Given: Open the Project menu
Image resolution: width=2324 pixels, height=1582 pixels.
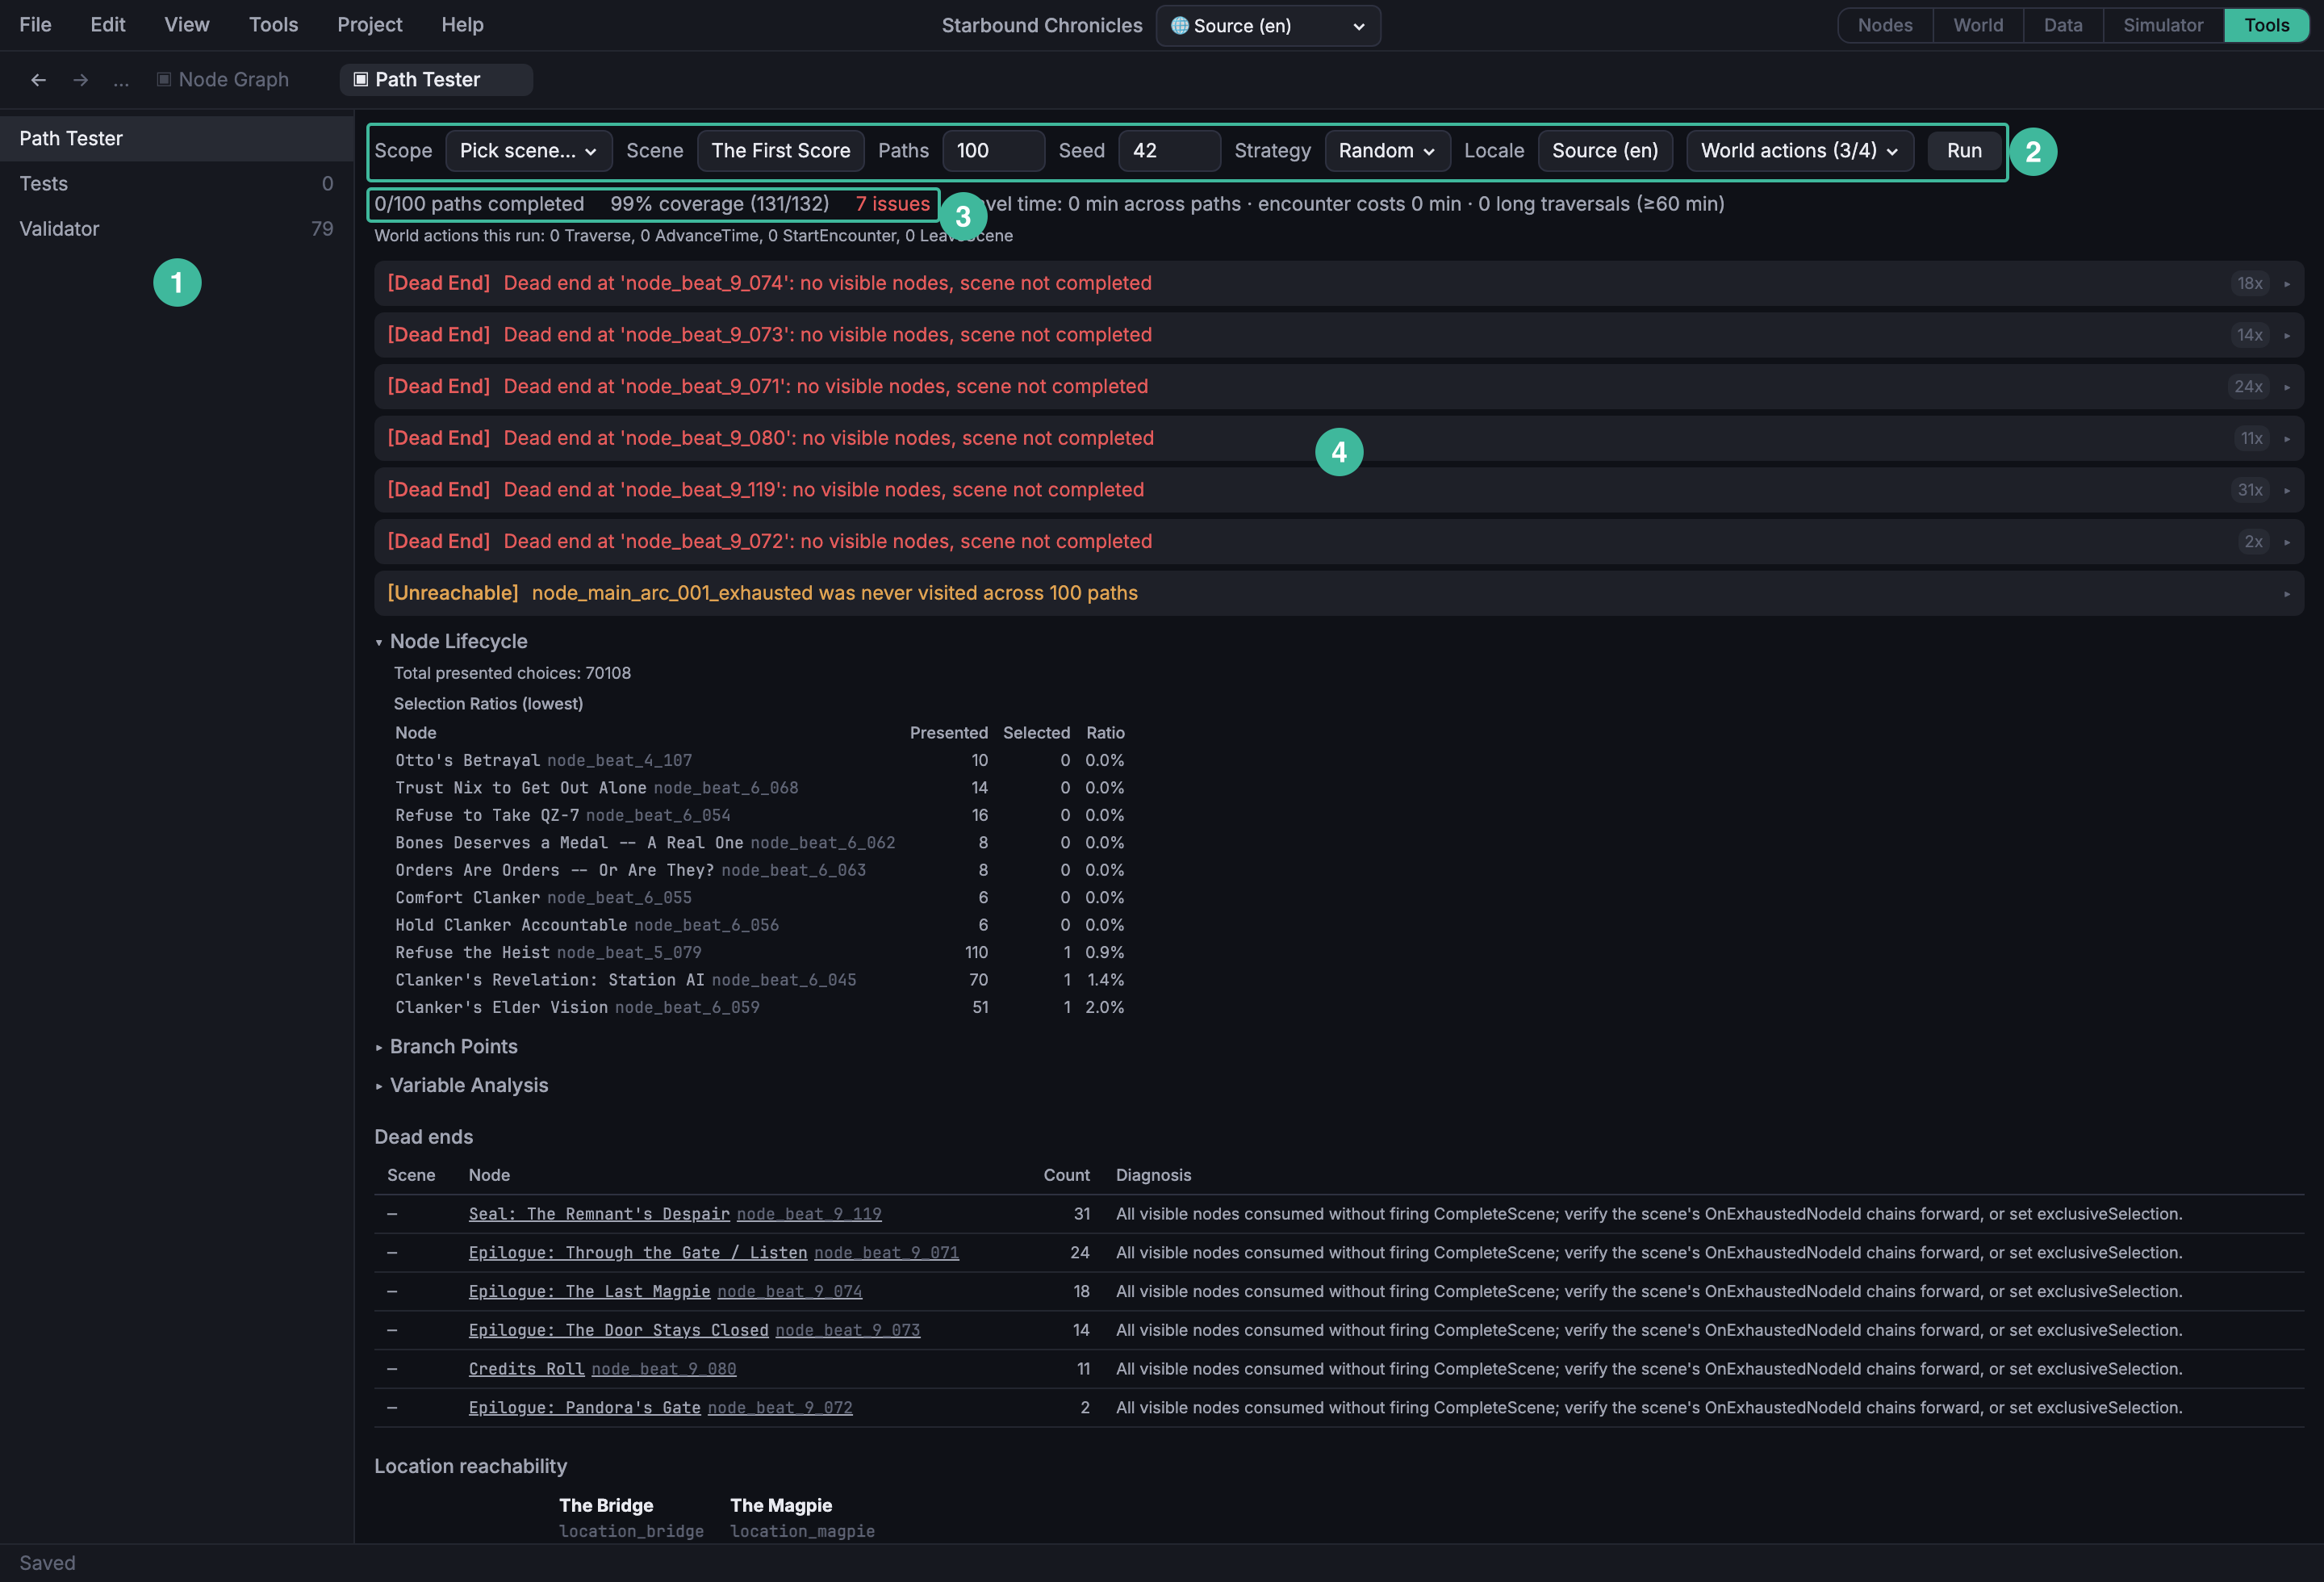Looking at the screenshot, I should coord(370,25).
